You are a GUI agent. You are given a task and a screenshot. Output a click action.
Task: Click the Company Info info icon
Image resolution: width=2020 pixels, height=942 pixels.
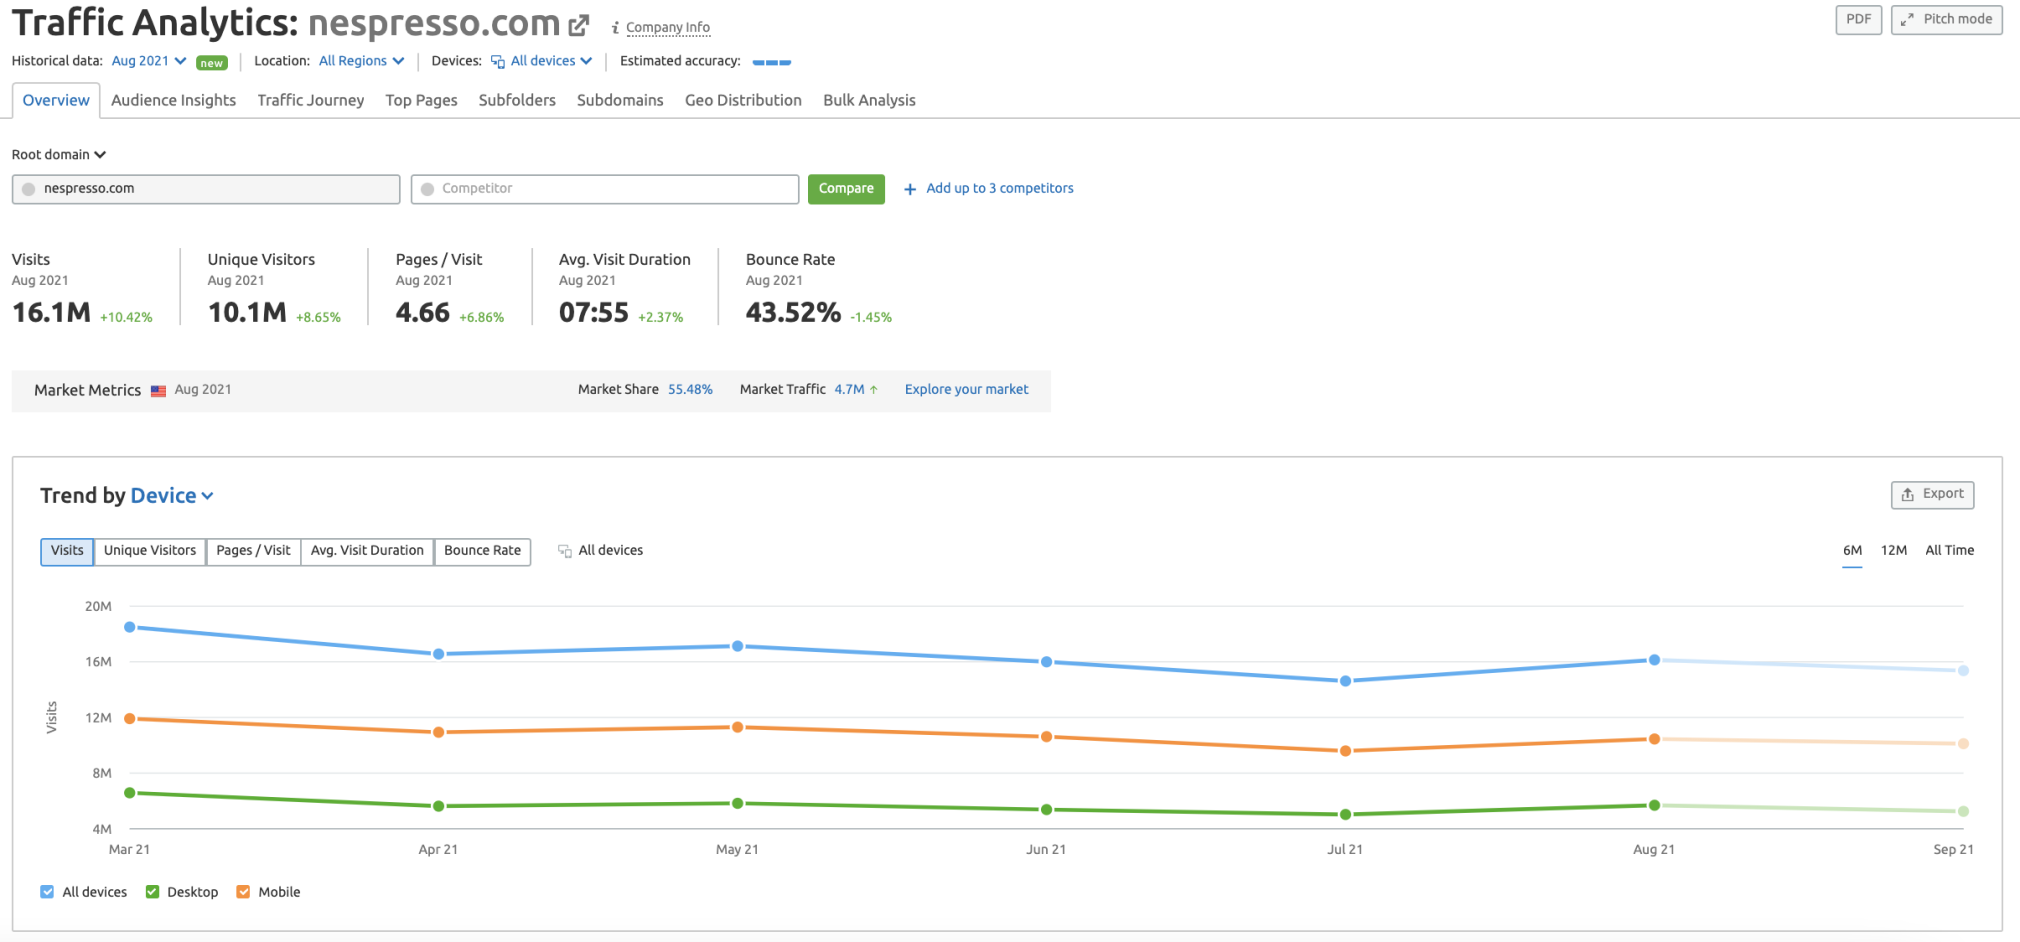tap(615, 28)
